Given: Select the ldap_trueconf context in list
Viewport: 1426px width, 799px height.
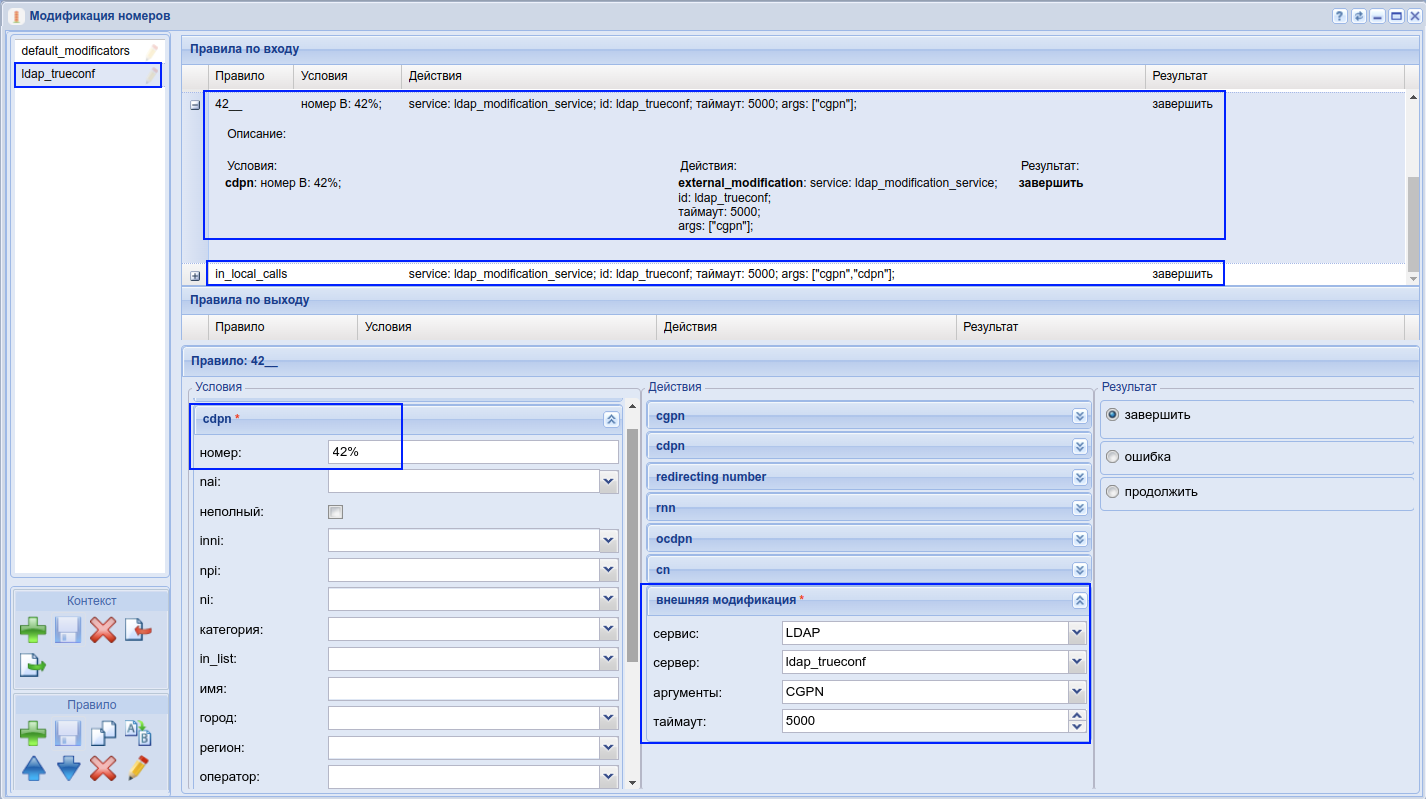Looking at the screenshot, I should pos(59,74).
